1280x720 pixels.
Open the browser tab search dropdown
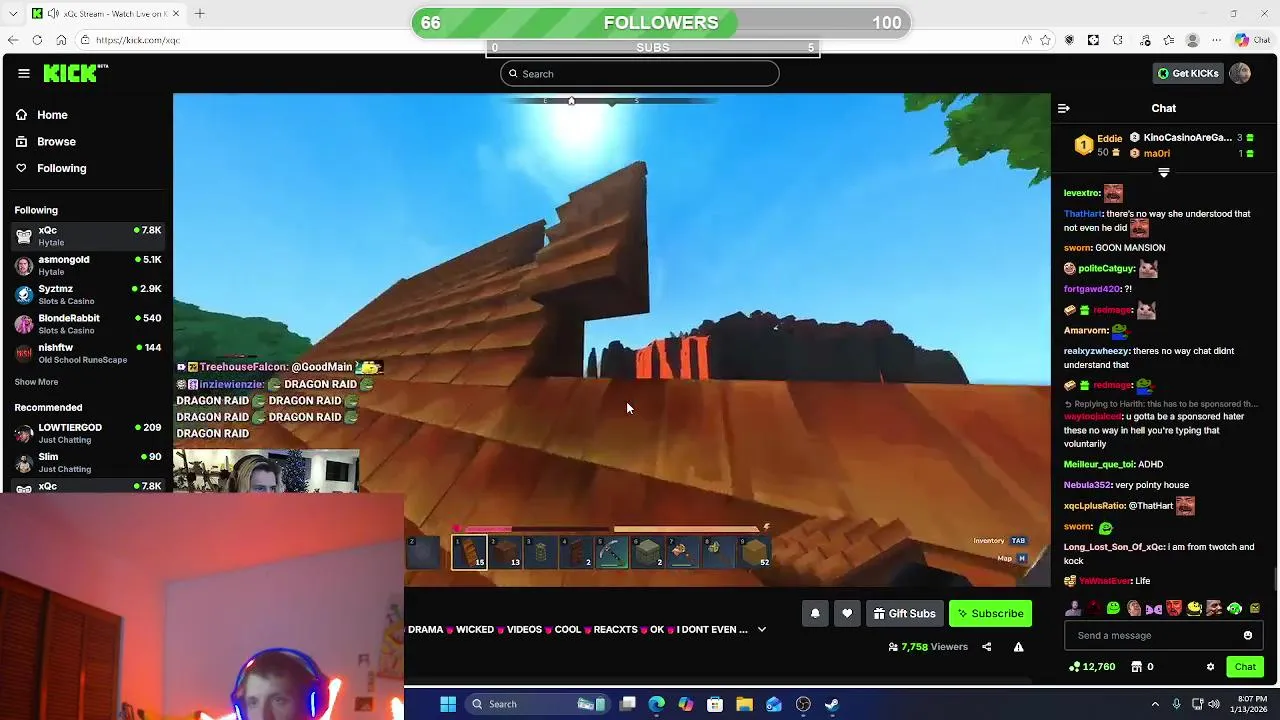point(14,14)
